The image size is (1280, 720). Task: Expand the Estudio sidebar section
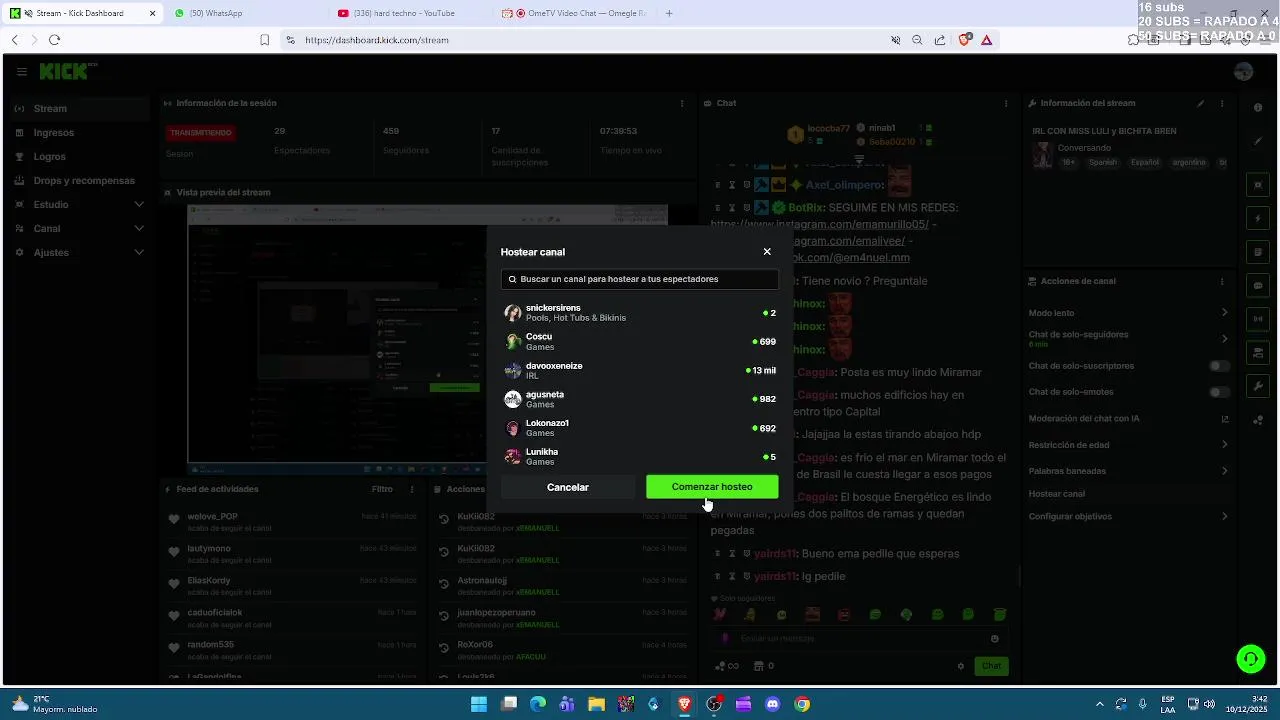80,204
